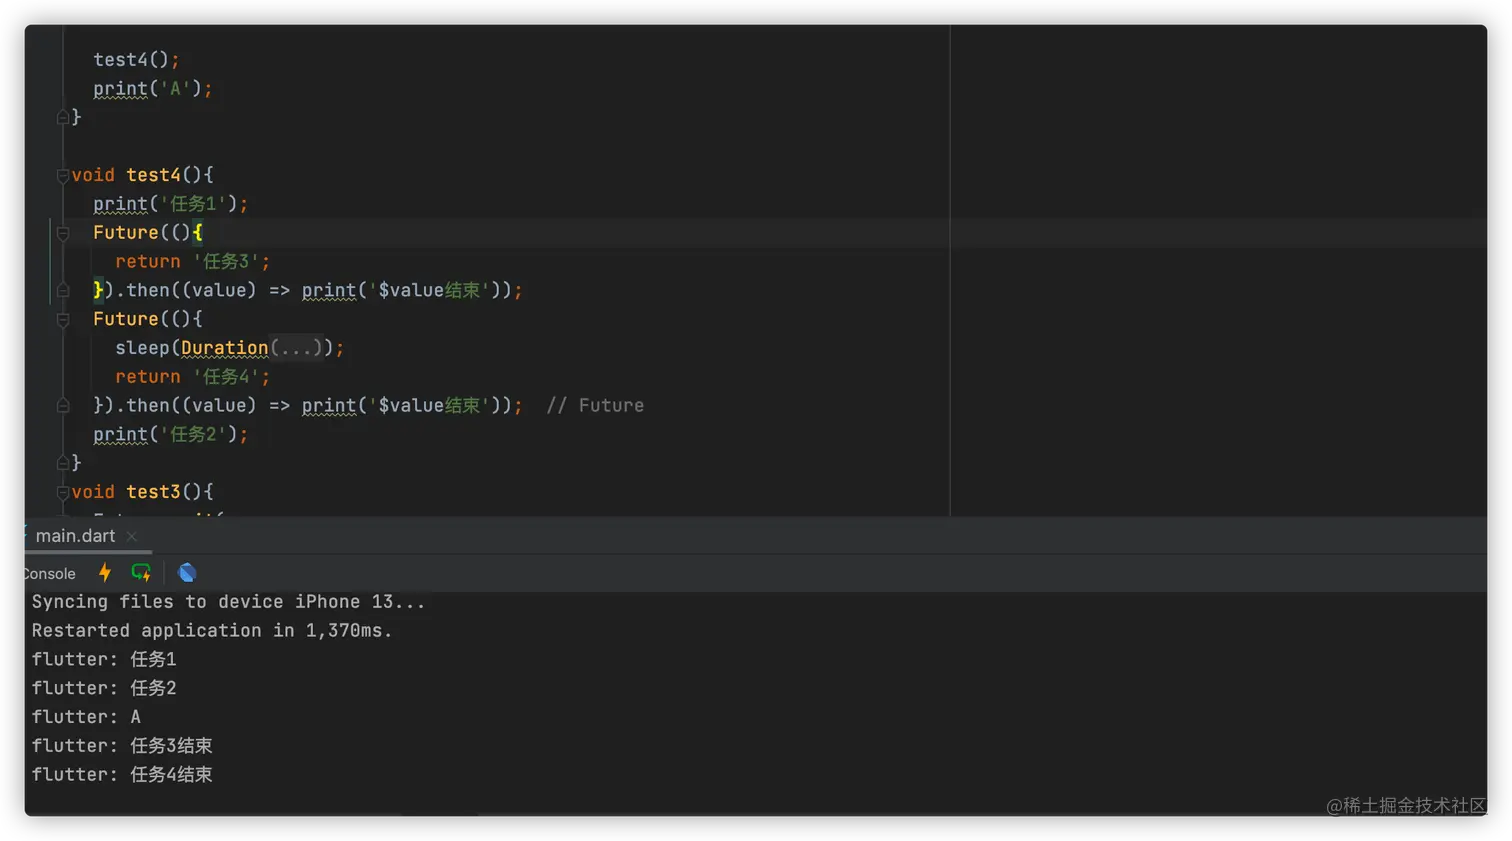Click closing brace fold marker after print('A')
Screen dimensions: 1512x841
(x=62, y=117)
